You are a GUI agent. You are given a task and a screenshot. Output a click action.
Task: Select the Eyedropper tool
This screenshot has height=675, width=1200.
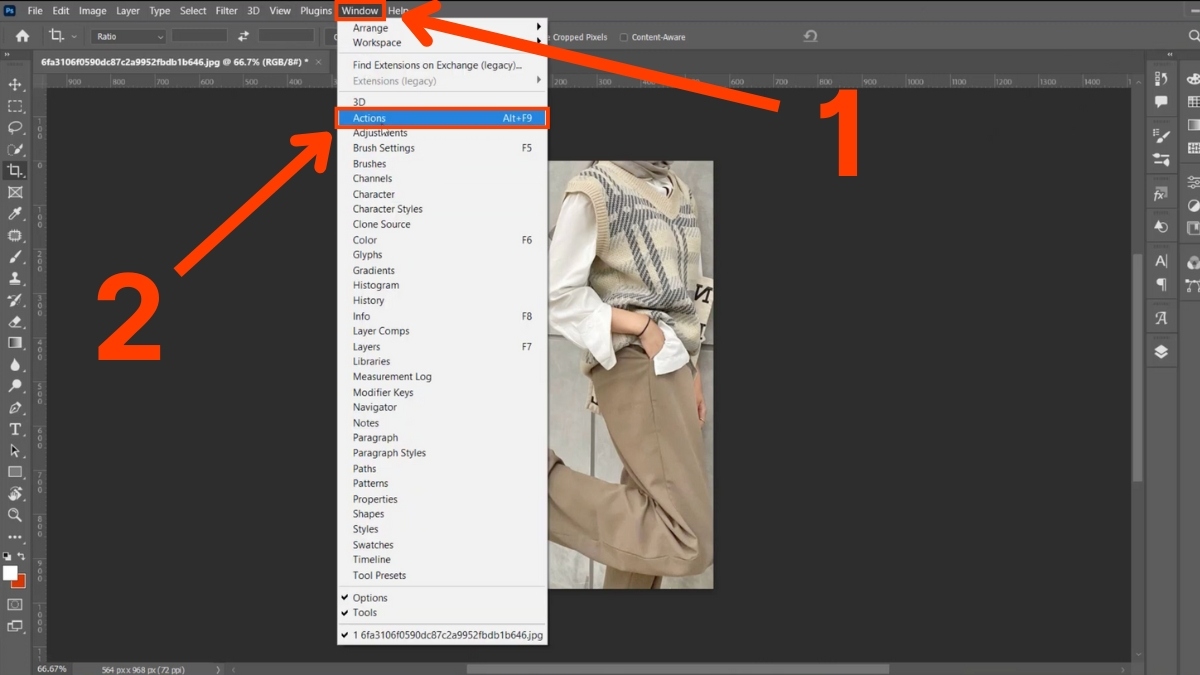pos(15,214)
